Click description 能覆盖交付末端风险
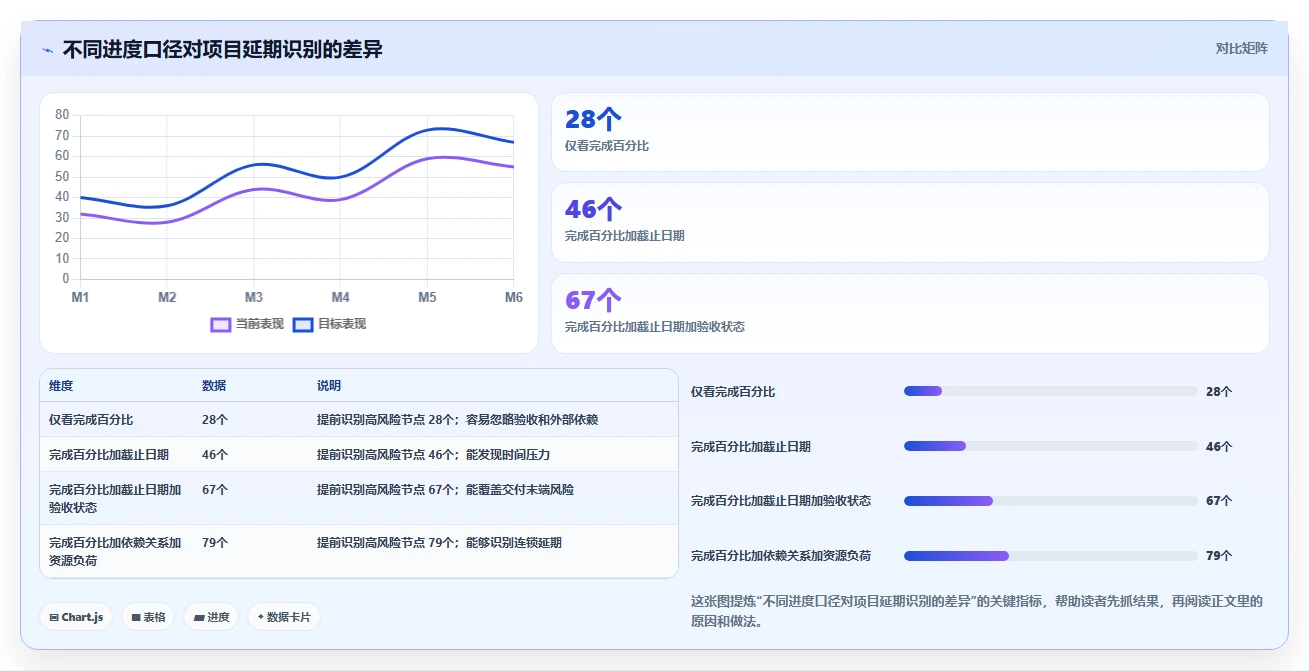Viewport: 1309px width, 671px height. pyautogui.click(x=520, y=490)
